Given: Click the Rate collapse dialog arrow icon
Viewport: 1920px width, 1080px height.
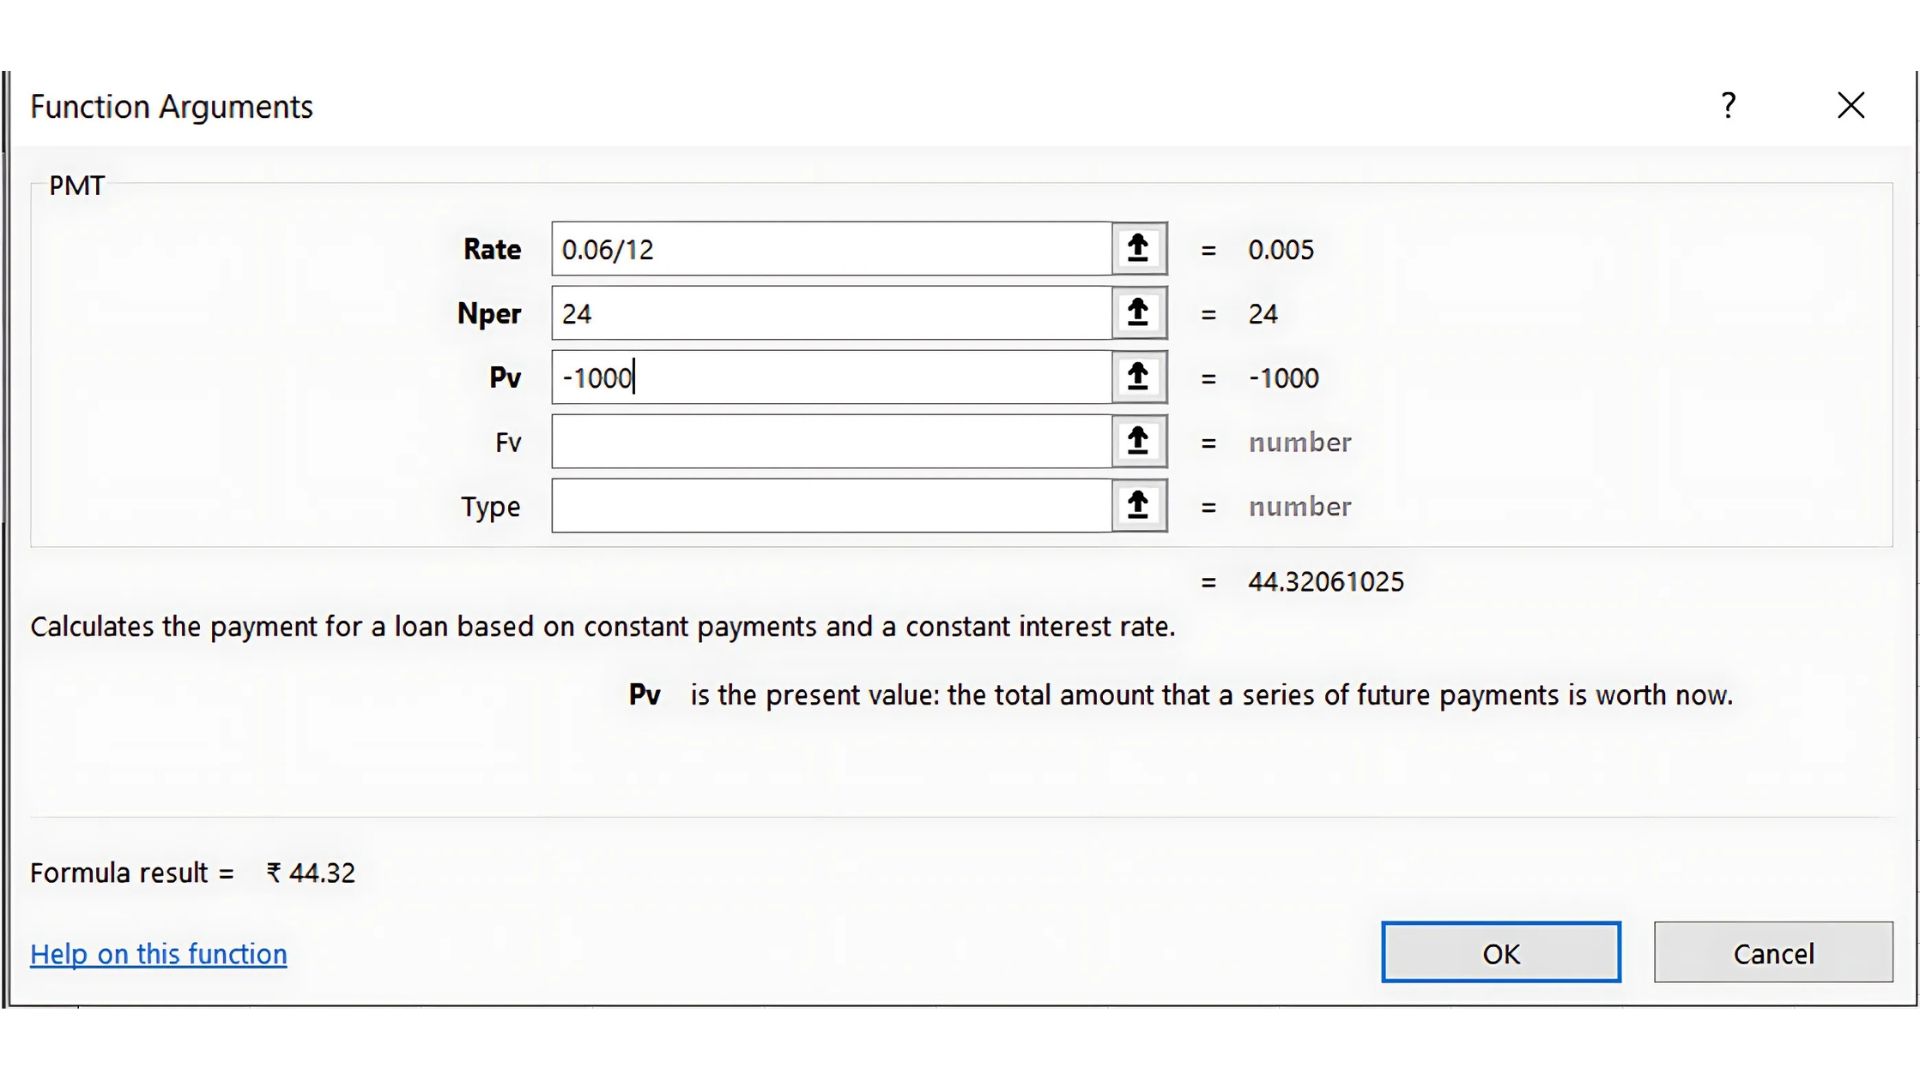Looking at the screenshot, I should 1138,249.
